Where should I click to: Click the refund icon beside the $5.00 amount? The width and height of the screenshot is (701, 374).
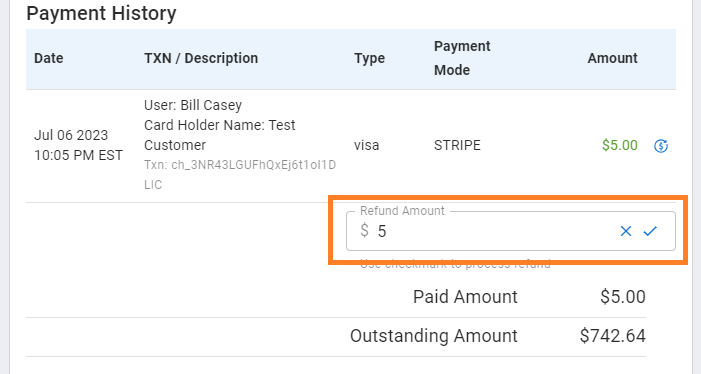click(x=661, y=146)
